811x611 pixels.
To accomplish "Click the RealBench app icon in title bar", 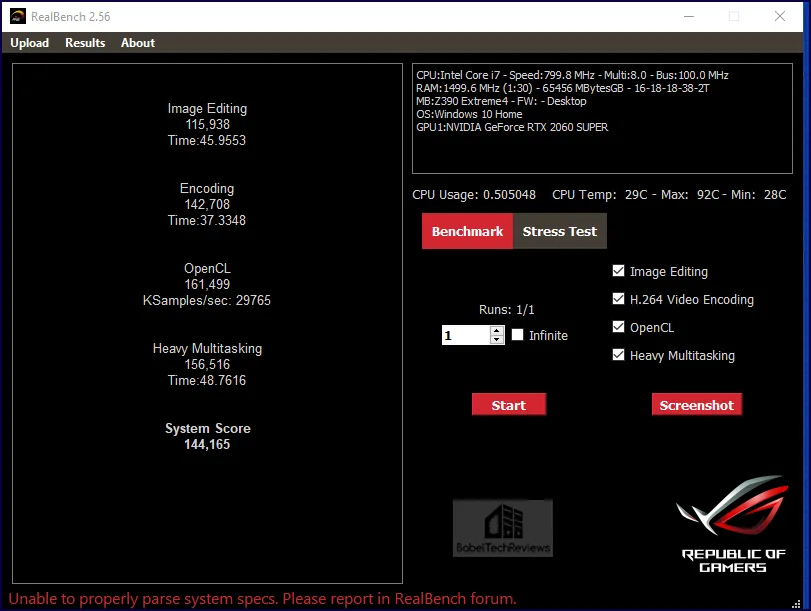I will click(x=18, y=17).
